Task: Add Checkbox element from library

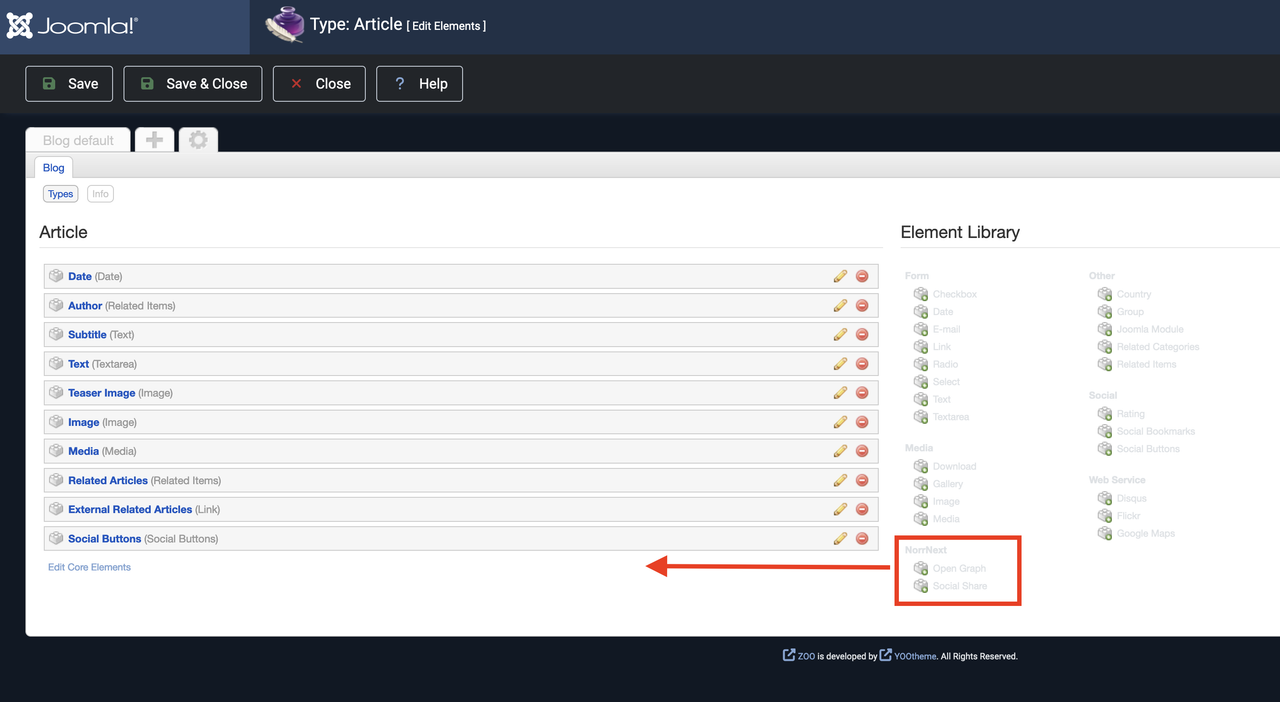Action: coord(945,294)
